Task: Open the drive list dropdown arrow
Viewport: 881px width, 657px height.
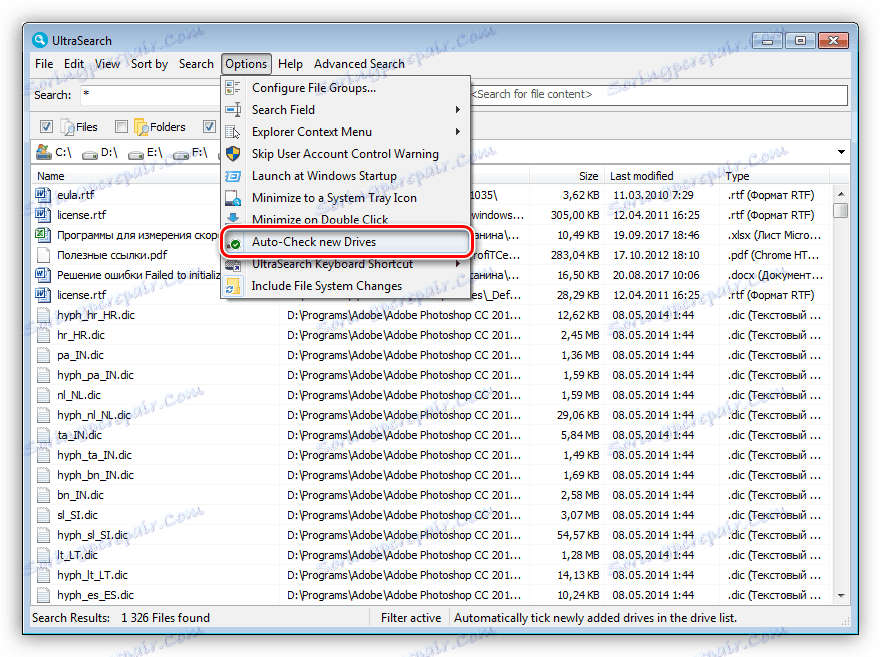Action: (841, 152)
